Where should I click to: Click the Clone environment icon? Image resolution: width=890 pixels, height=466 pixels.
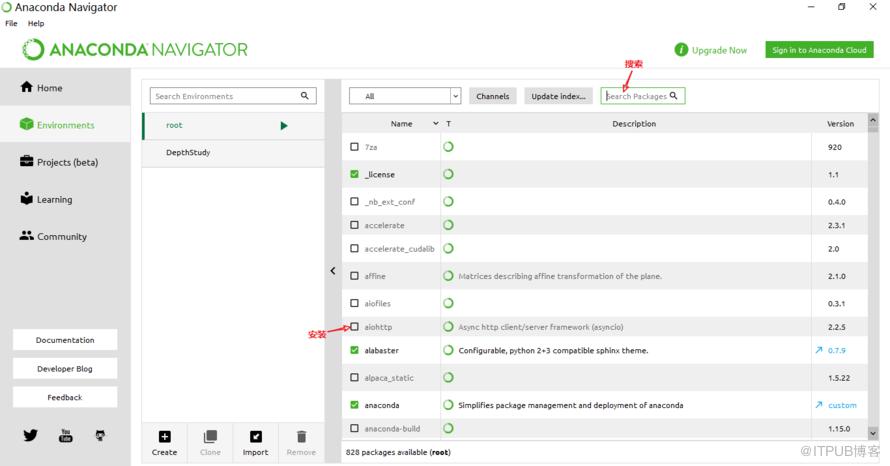[210, 436]
